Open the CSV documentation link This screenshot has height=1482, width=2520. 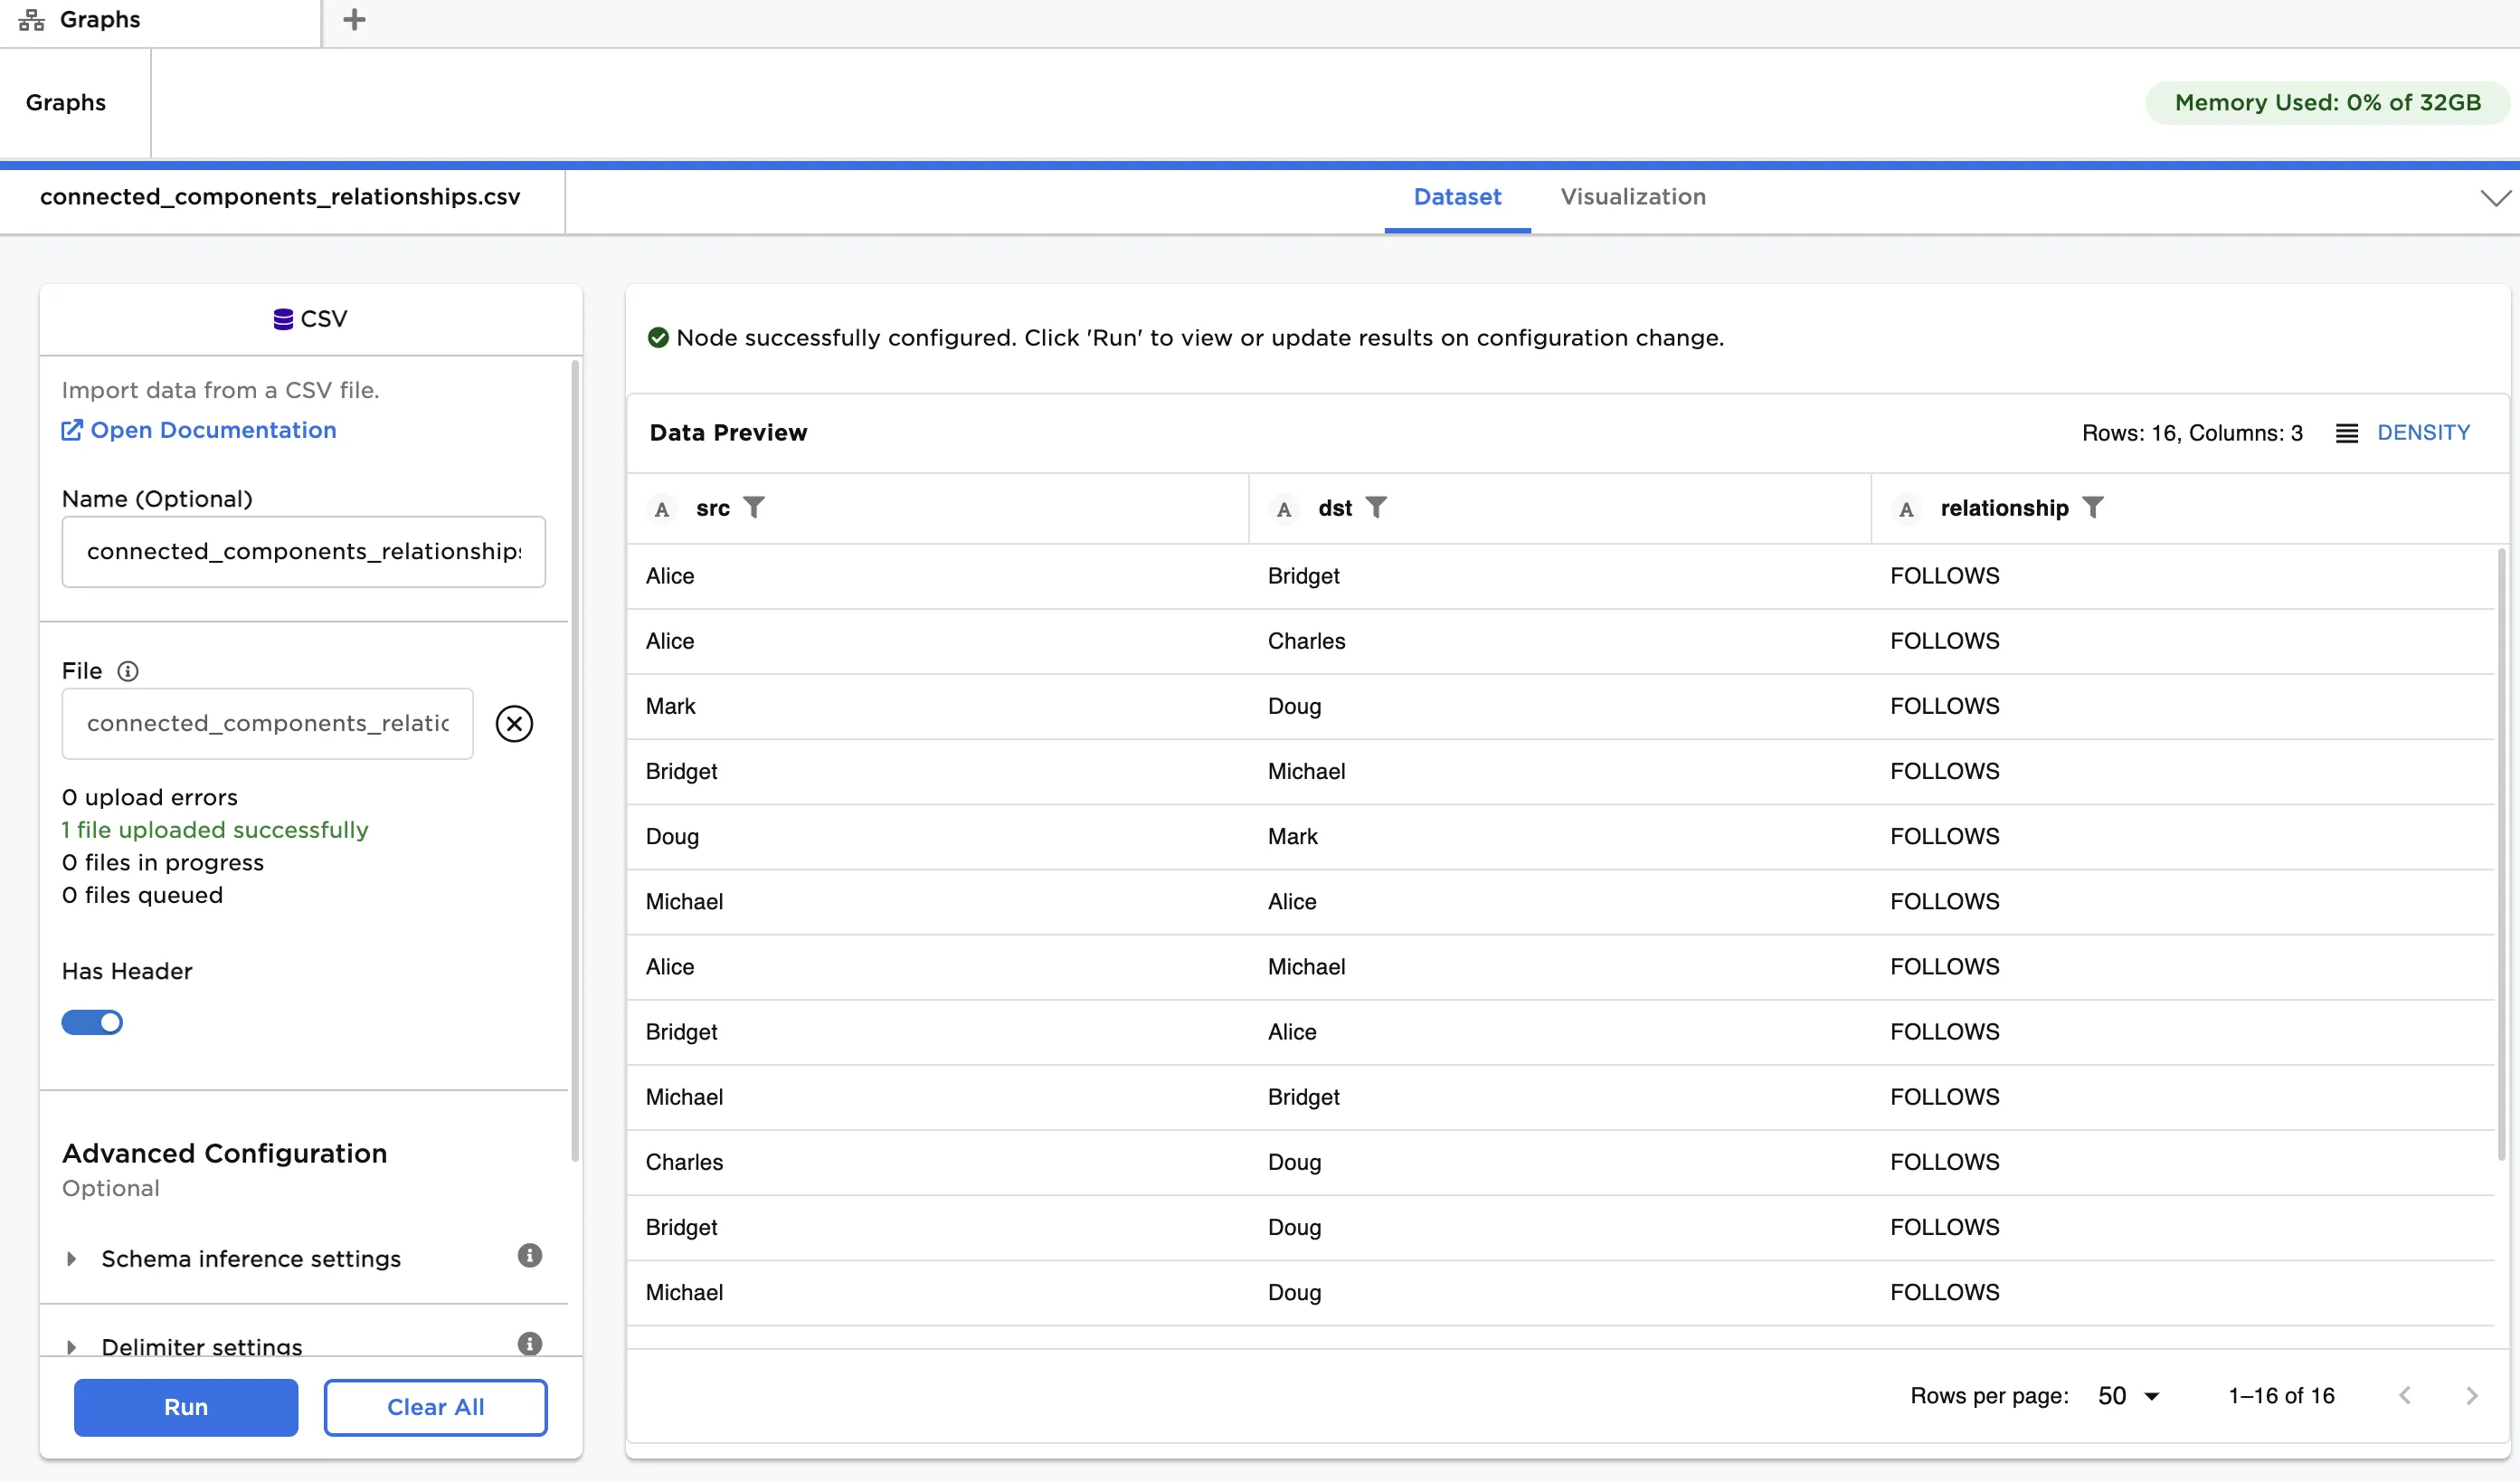pos(213,430)
